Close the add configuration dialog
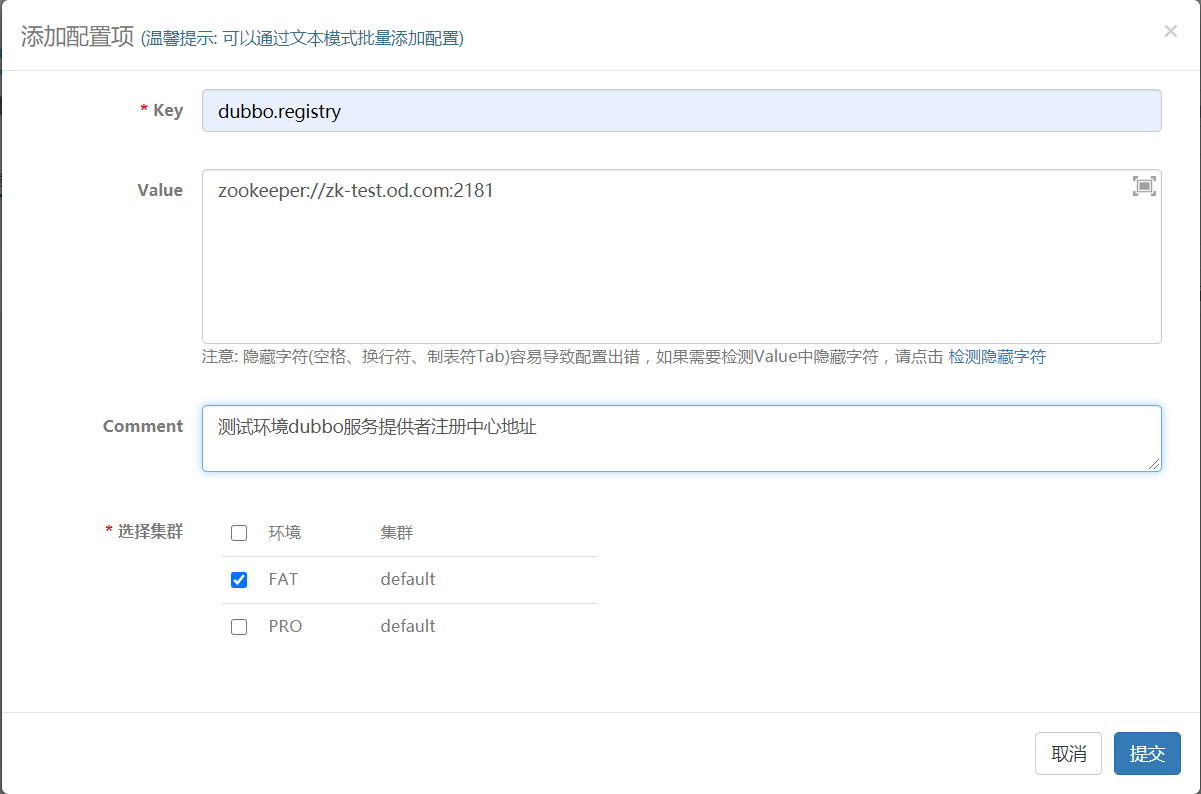This screenshot has height=794, width=1201. [x=1170, y=31]
